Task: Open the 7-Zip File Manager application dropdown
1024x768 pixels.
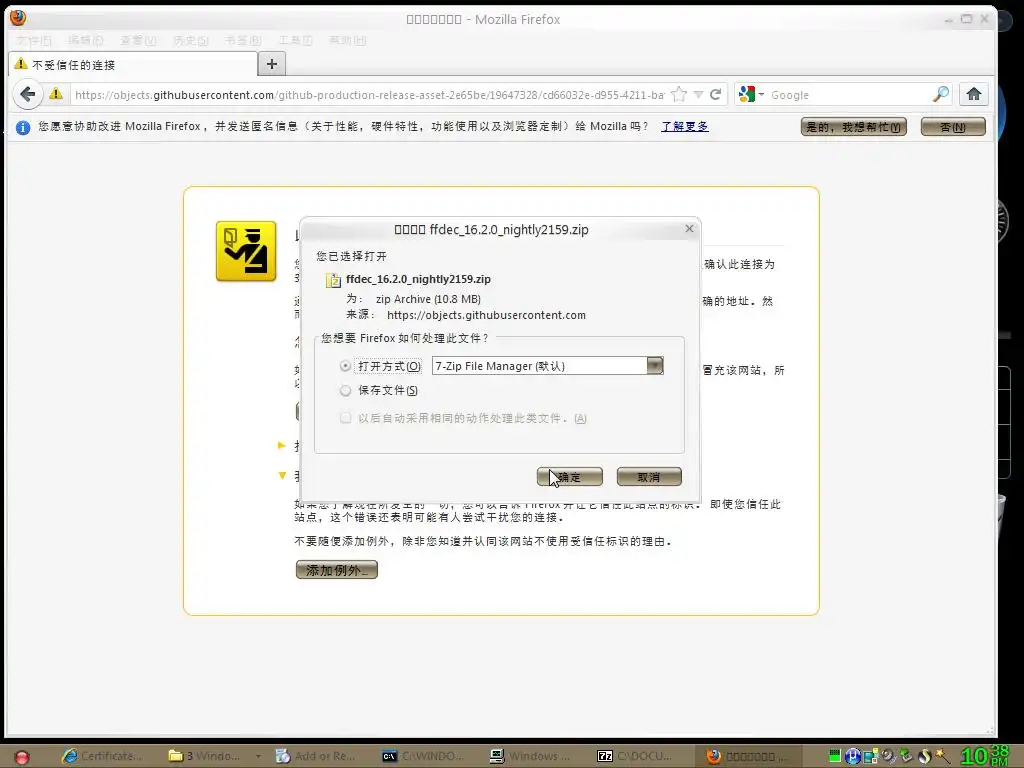Action: coord(655,366)
